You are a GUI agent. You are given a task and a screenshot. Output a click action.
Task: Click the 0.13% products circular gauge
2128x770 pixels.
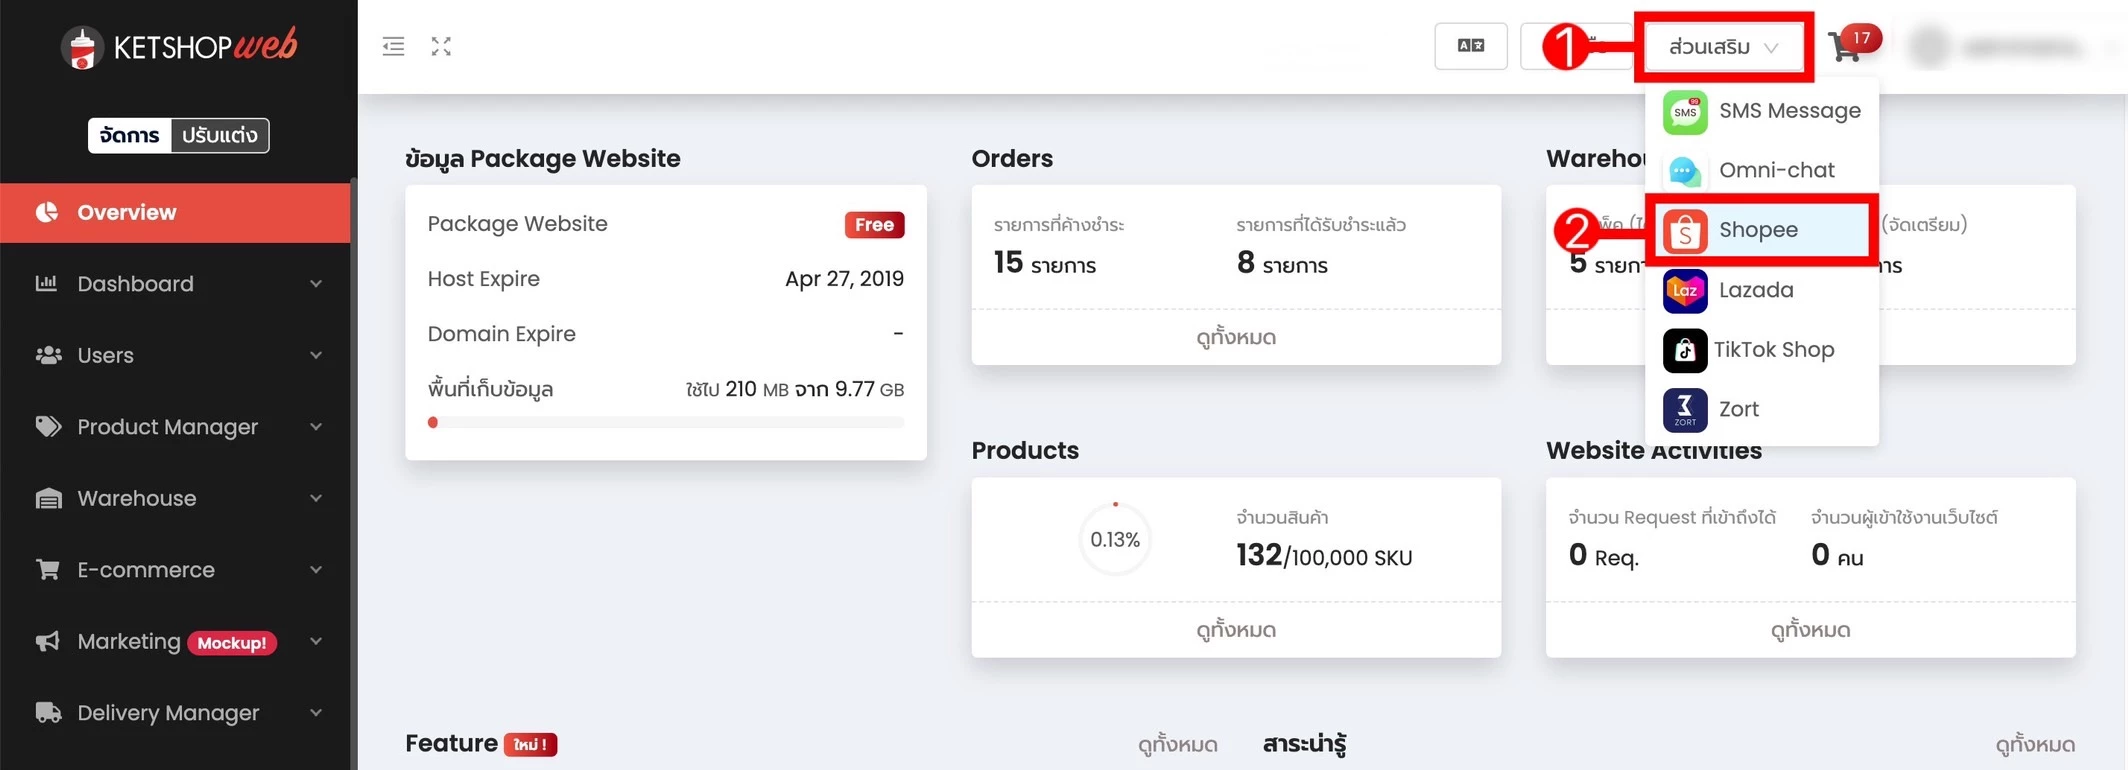tap(1115, 539)
